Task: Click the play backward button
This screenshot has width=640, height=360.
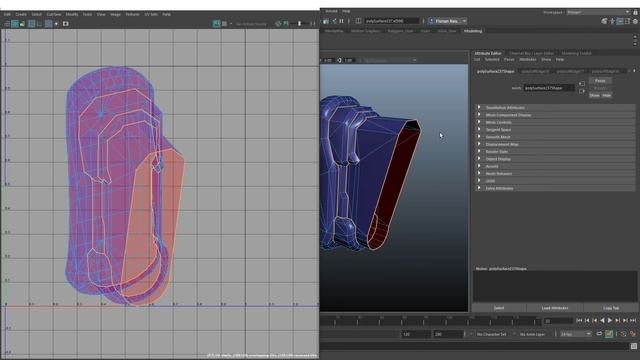Action: click(x=602, y=321)
